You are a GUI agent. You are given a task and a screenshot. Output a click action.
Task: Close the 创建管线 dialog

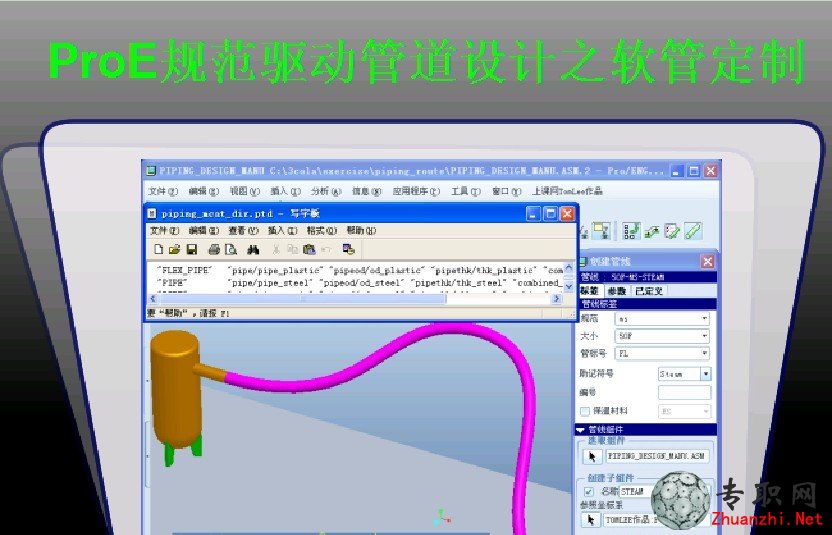[x=707, y=261]
